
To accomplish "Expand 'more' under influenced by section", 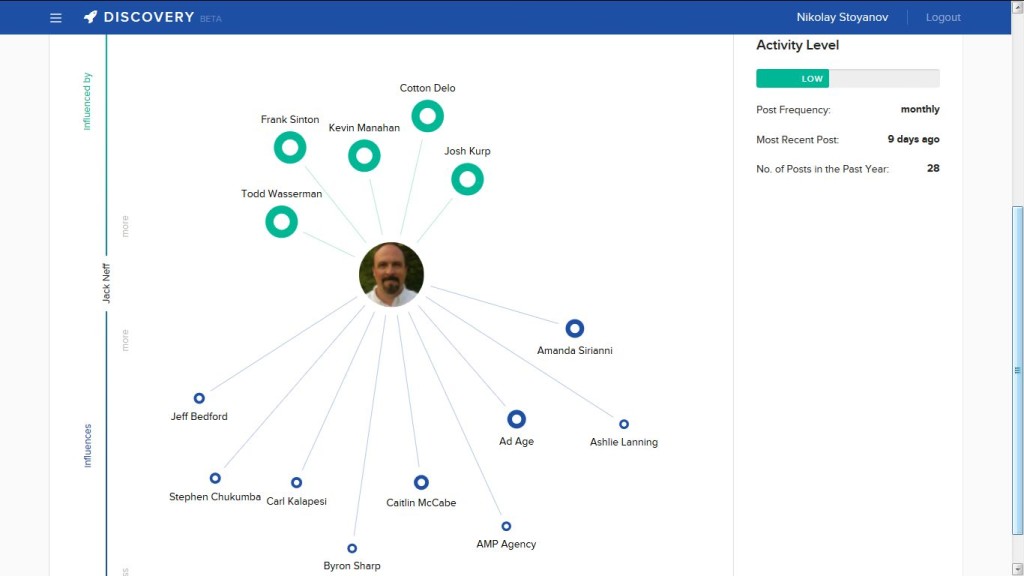I will tap(125, 226).
